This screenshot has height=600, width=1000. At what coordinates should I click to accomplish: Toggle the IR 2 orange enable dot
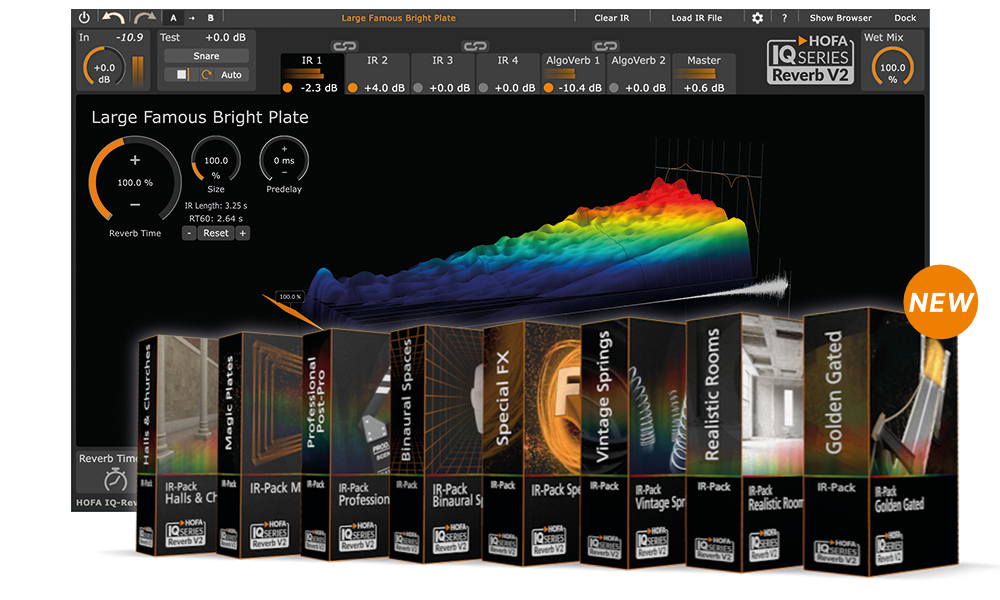pos(353,88)
